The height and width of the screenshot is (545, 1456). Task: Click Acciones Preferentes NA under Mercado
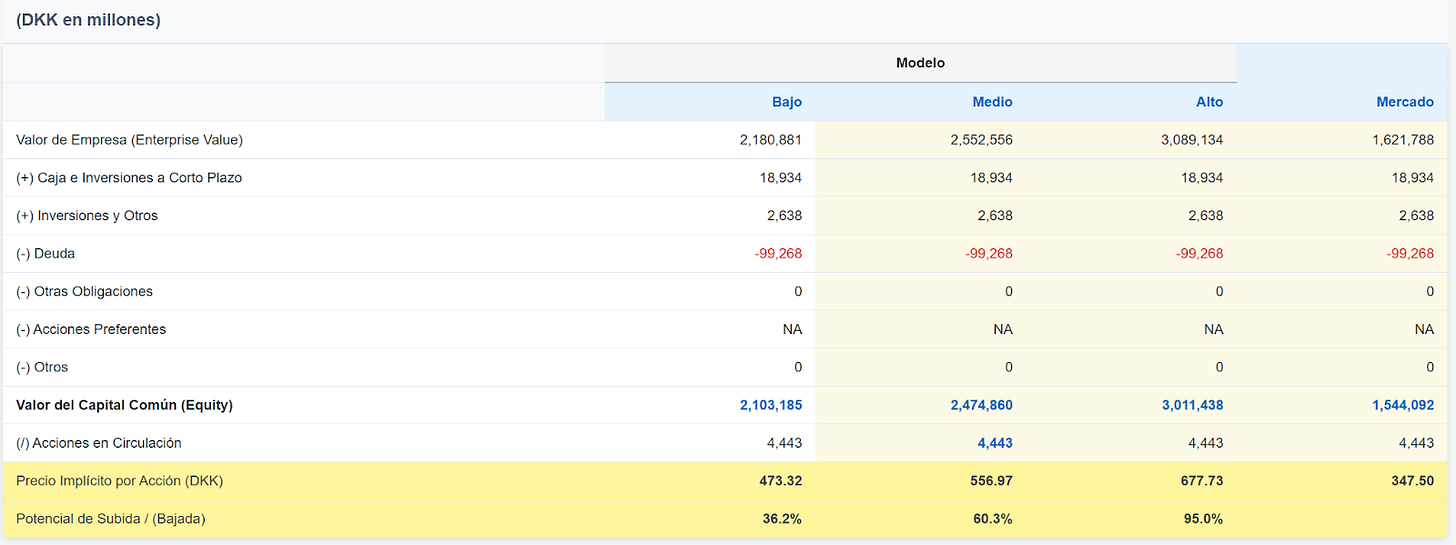point(1425,329)
